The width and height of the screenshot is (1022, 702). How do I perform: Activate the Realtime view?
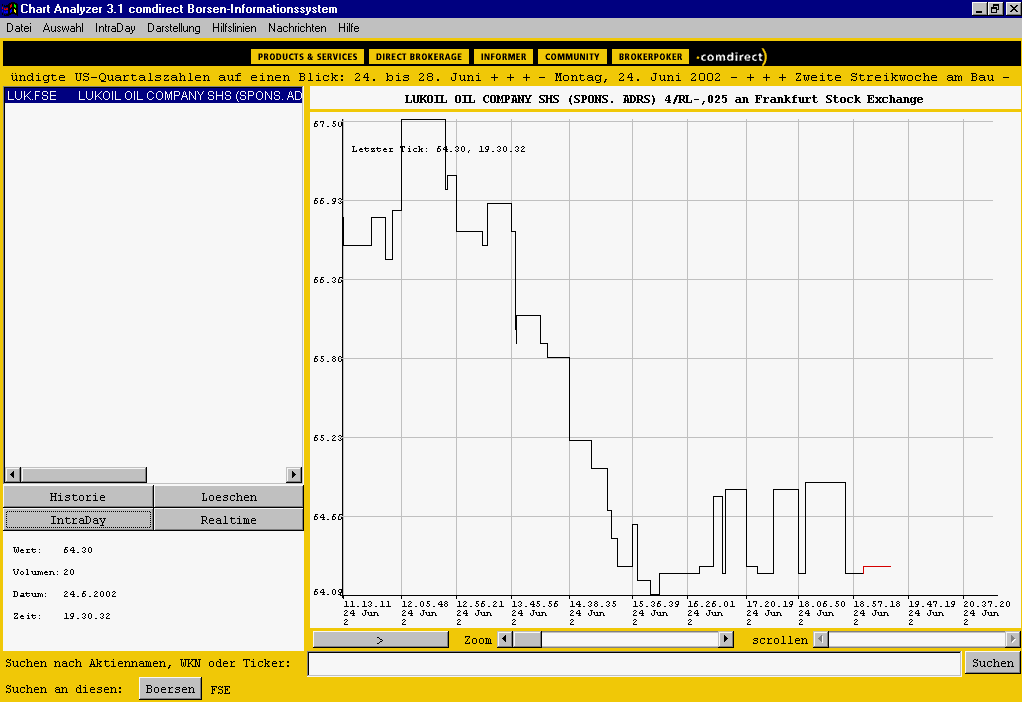click(229, 519)
